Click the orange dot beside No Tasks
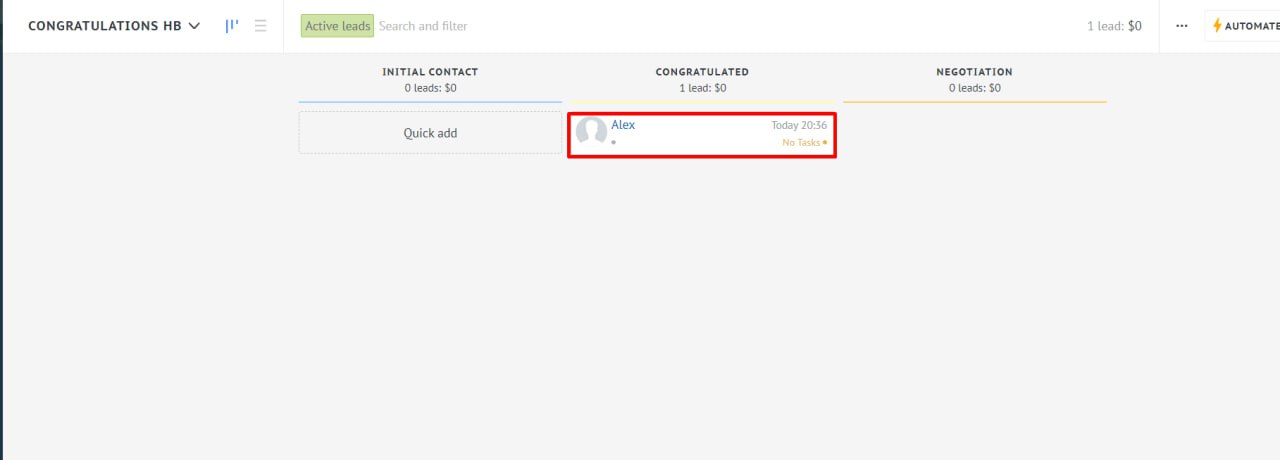The width and height of the screenshot is (1280, 460). (825, 143)
